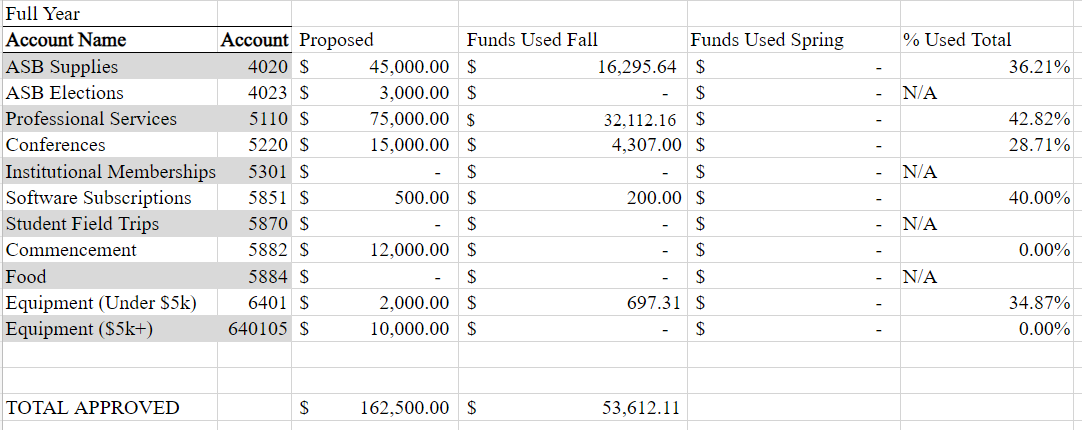
Task: Select the TOTAL APPROVED label cell
Action: (110, 407)
